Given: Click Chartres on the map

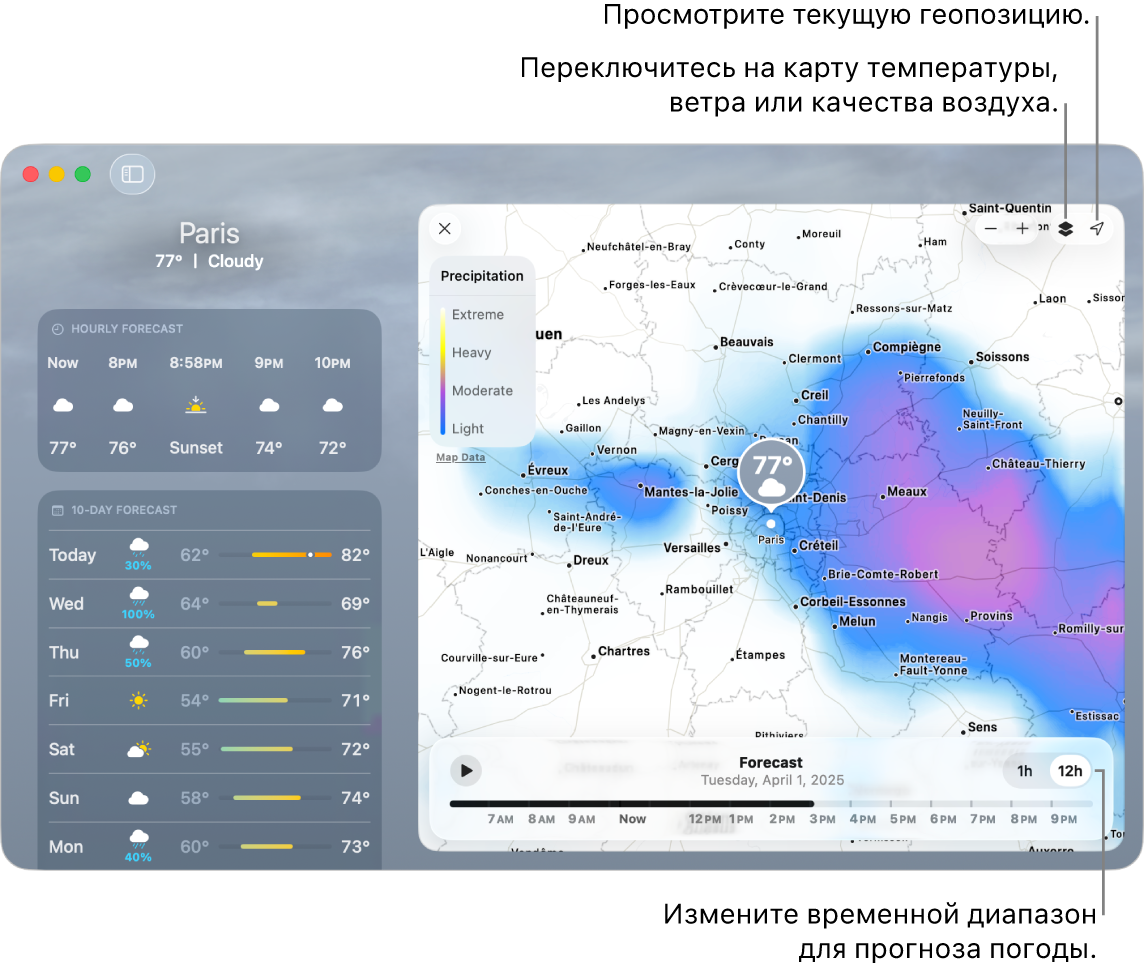Looking at the screenshot, I should 624,651.
